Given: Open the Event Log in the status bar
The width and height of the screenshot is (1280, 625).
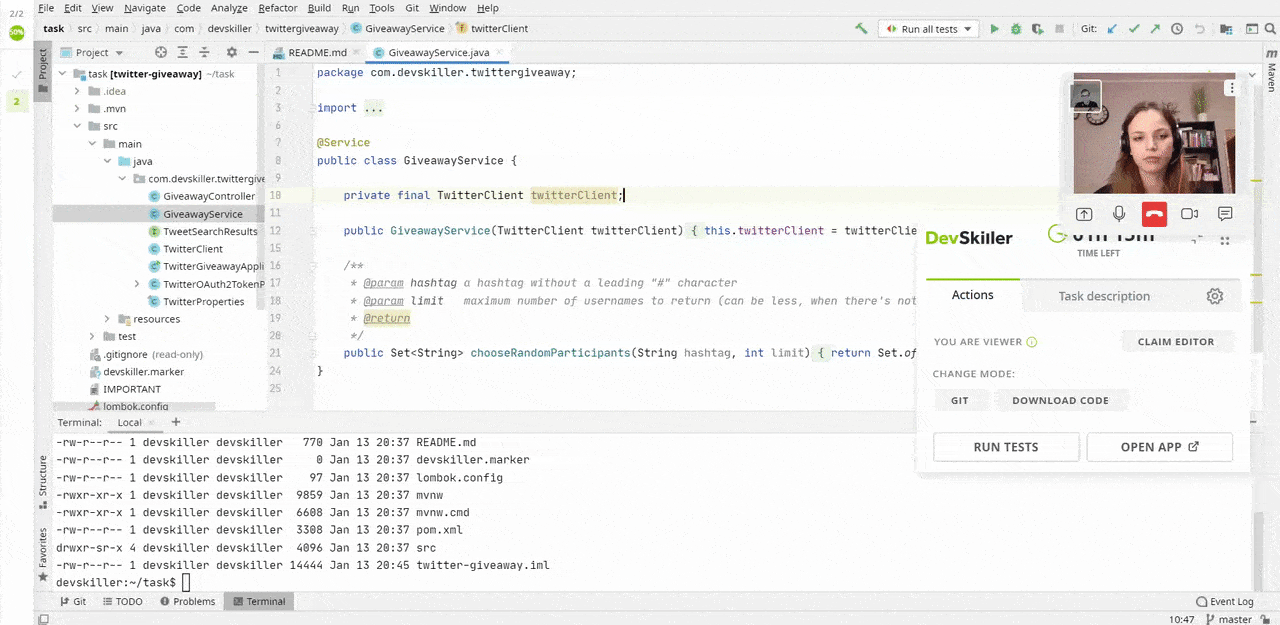Looking at the screenshot, I should pyautogui.click(x=1224, y=601).
